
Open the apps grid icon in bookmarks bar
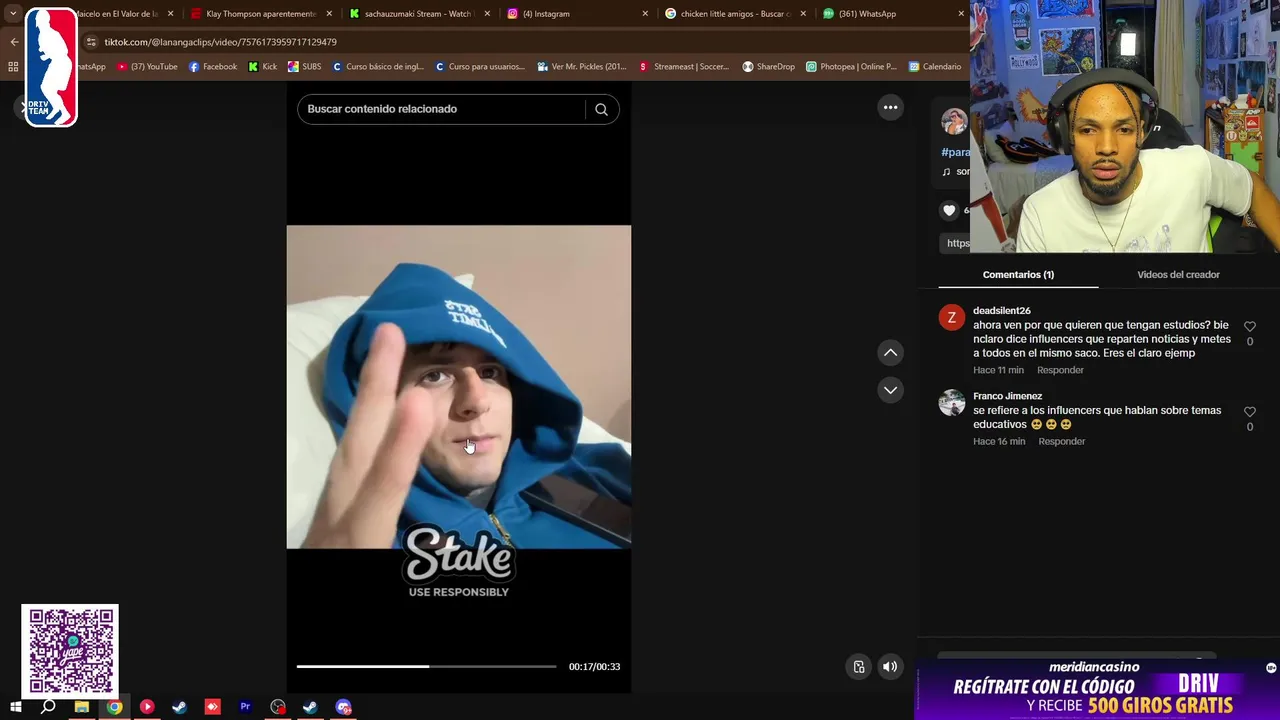pos(13,67)
